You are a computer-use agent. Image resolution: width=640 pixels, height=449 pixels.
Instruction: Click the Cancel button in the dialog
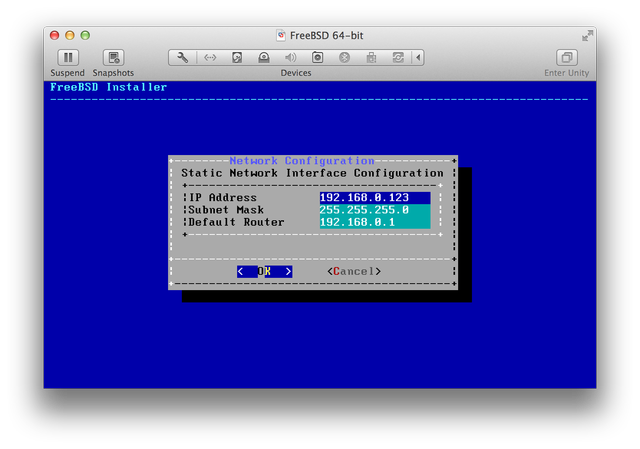354,271
